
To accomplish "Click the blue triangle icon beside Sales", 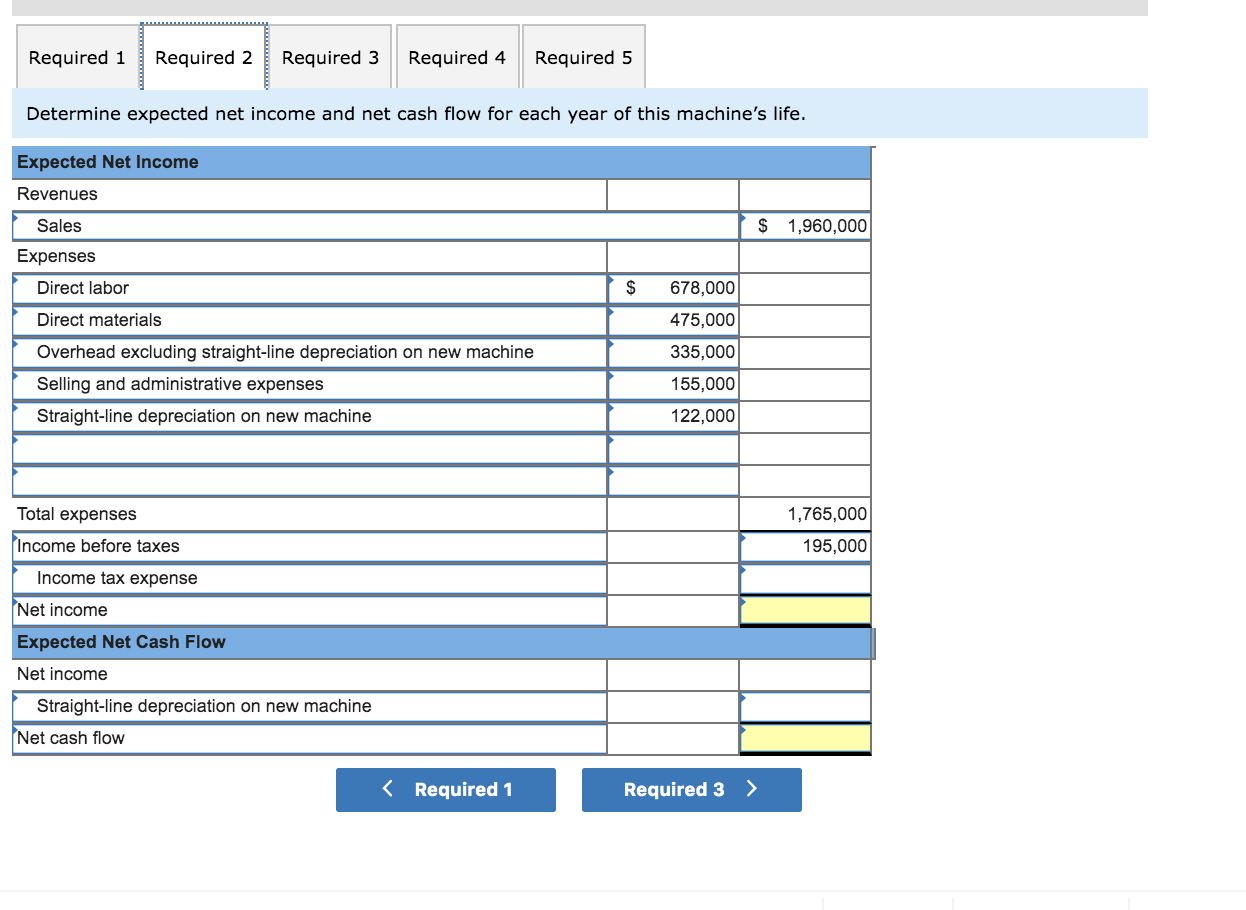I will [x=14, y=218].
